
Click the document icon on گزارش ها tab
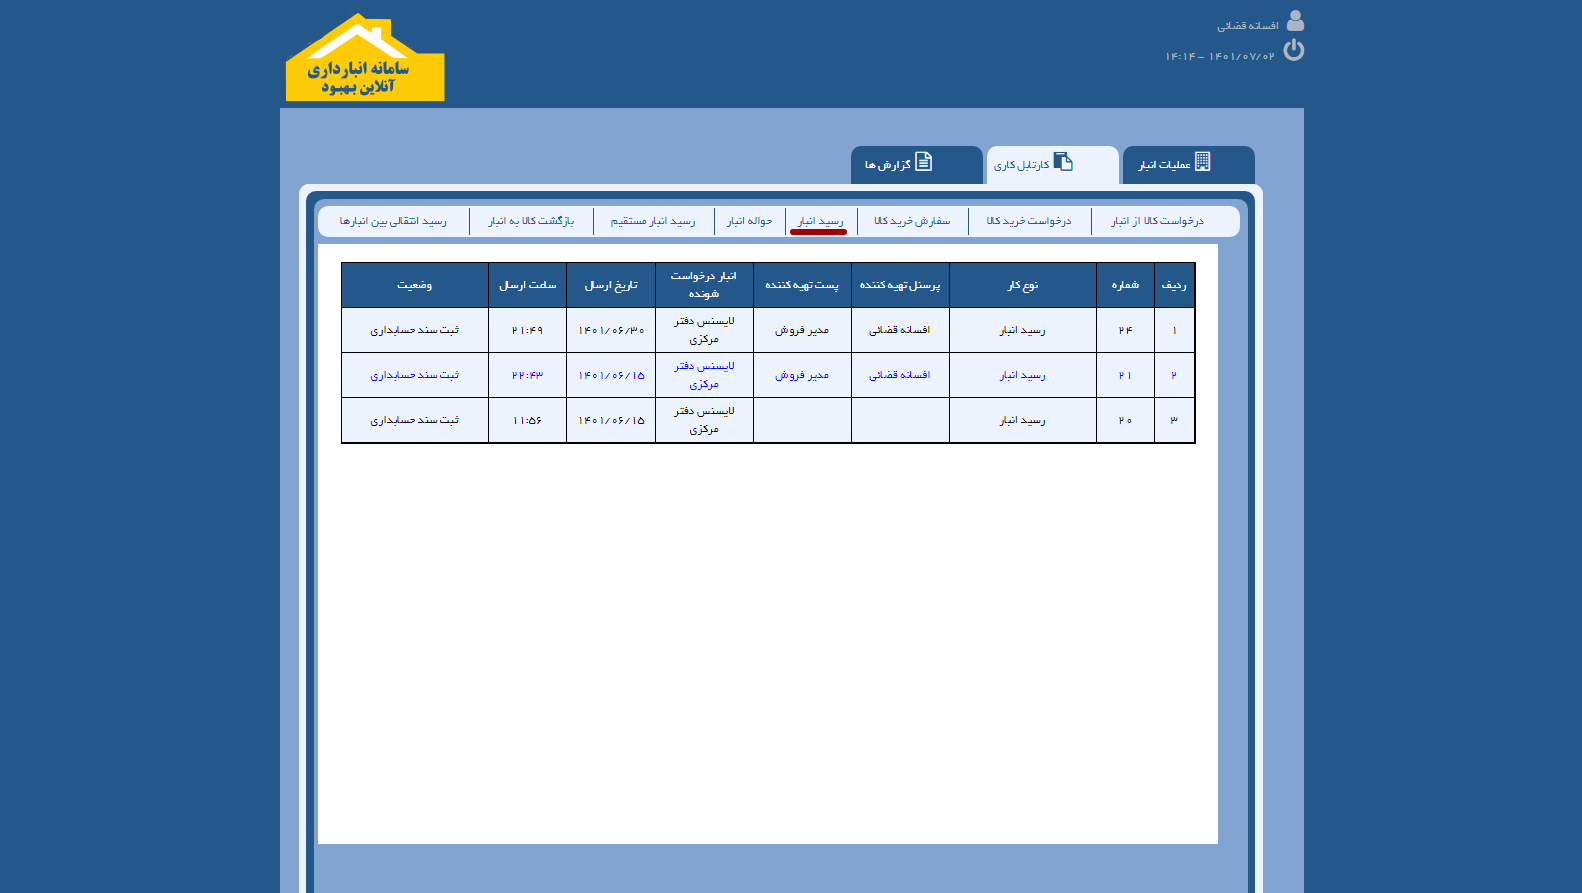pyautogui.click(x=924, y=162)
